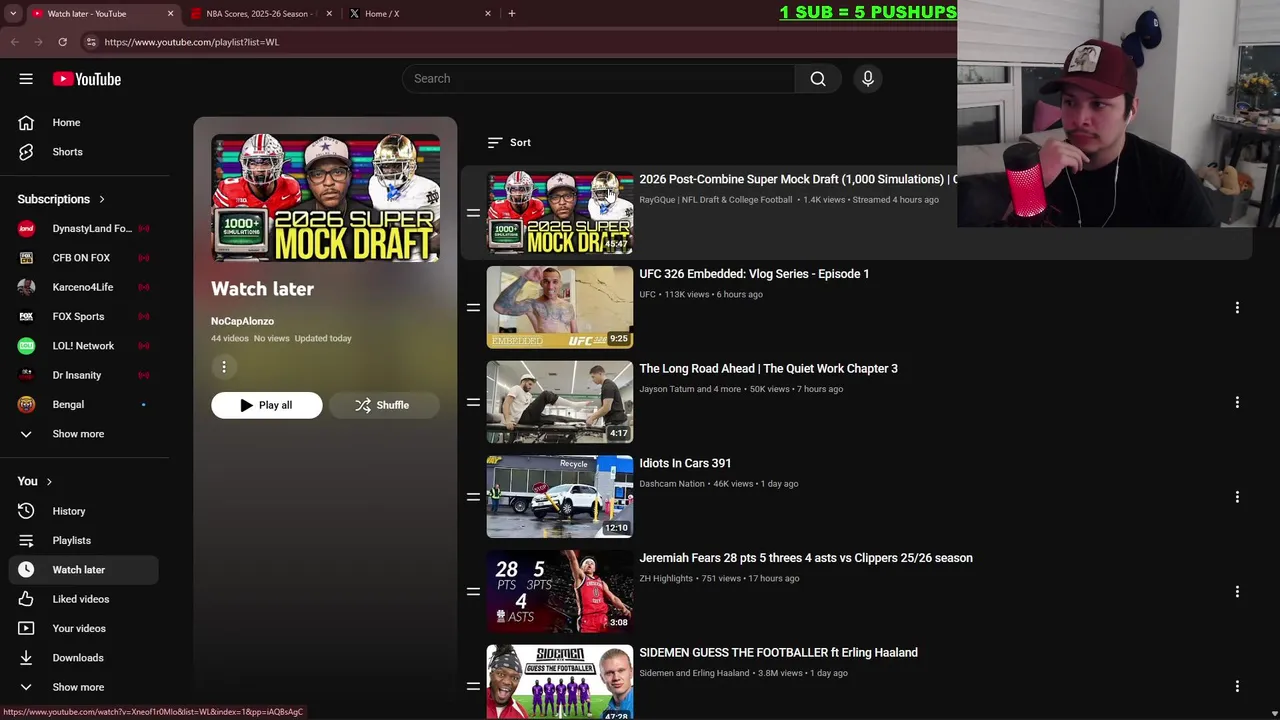Open the Sort dropdown
The height and width of the screenshot is (720, 1280).
click(509, 143)
